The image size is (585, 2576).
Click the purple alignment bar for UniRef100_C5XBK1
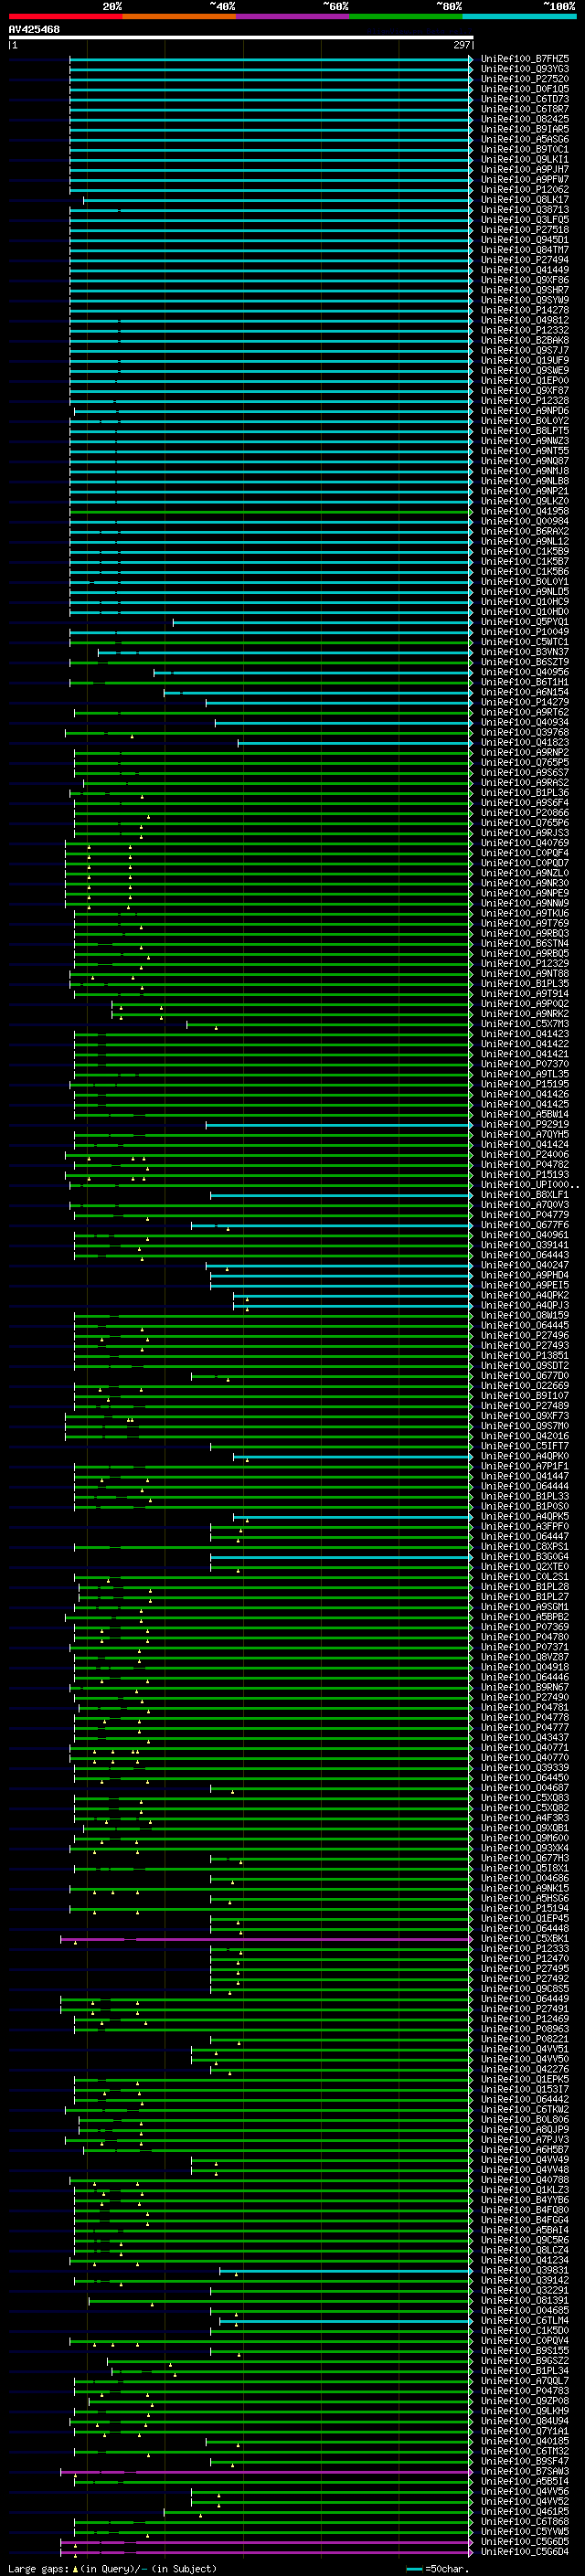click(x=265, y=1939)
